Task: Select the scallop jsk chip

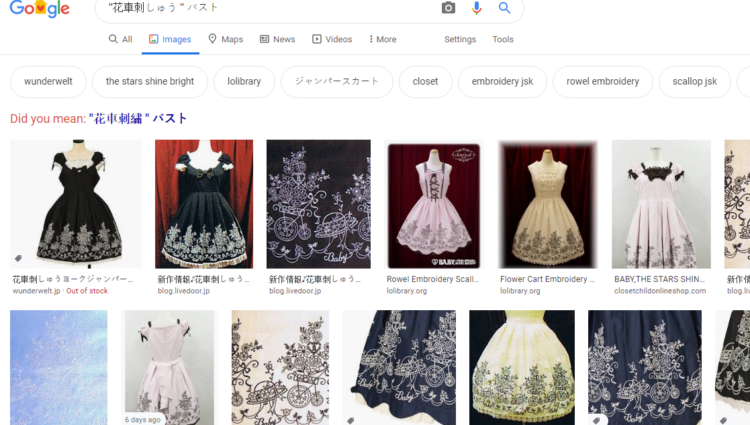Action: pyautogui.click(x=694, y=82)
